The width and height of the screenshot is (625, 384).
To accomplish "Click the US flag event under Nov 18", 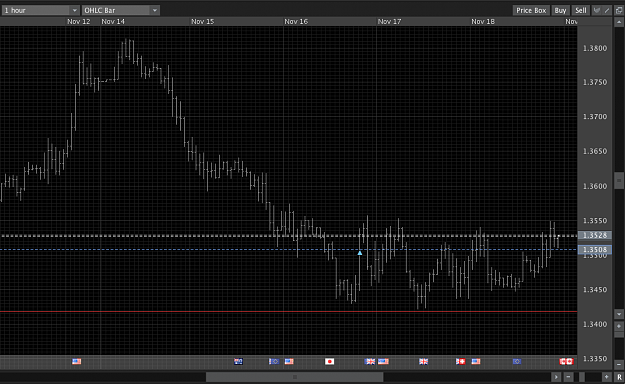I will tap(476, 361).
